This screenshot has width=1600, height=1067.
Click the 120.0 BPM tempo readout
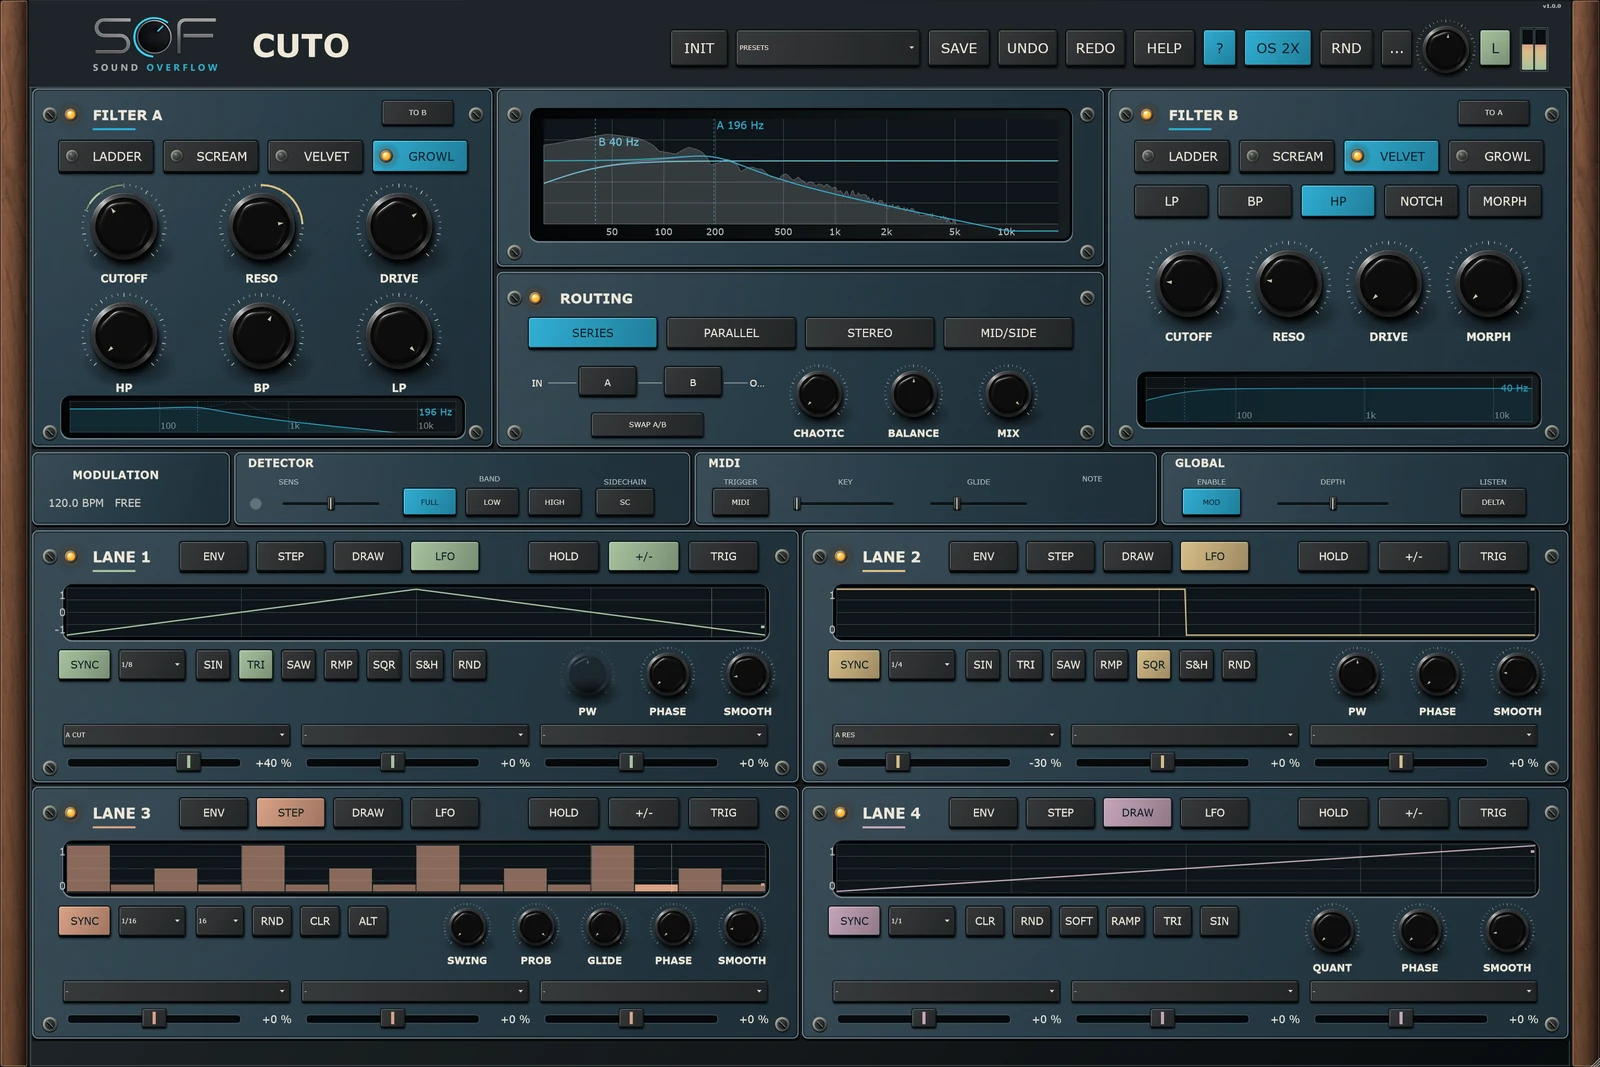76,503
